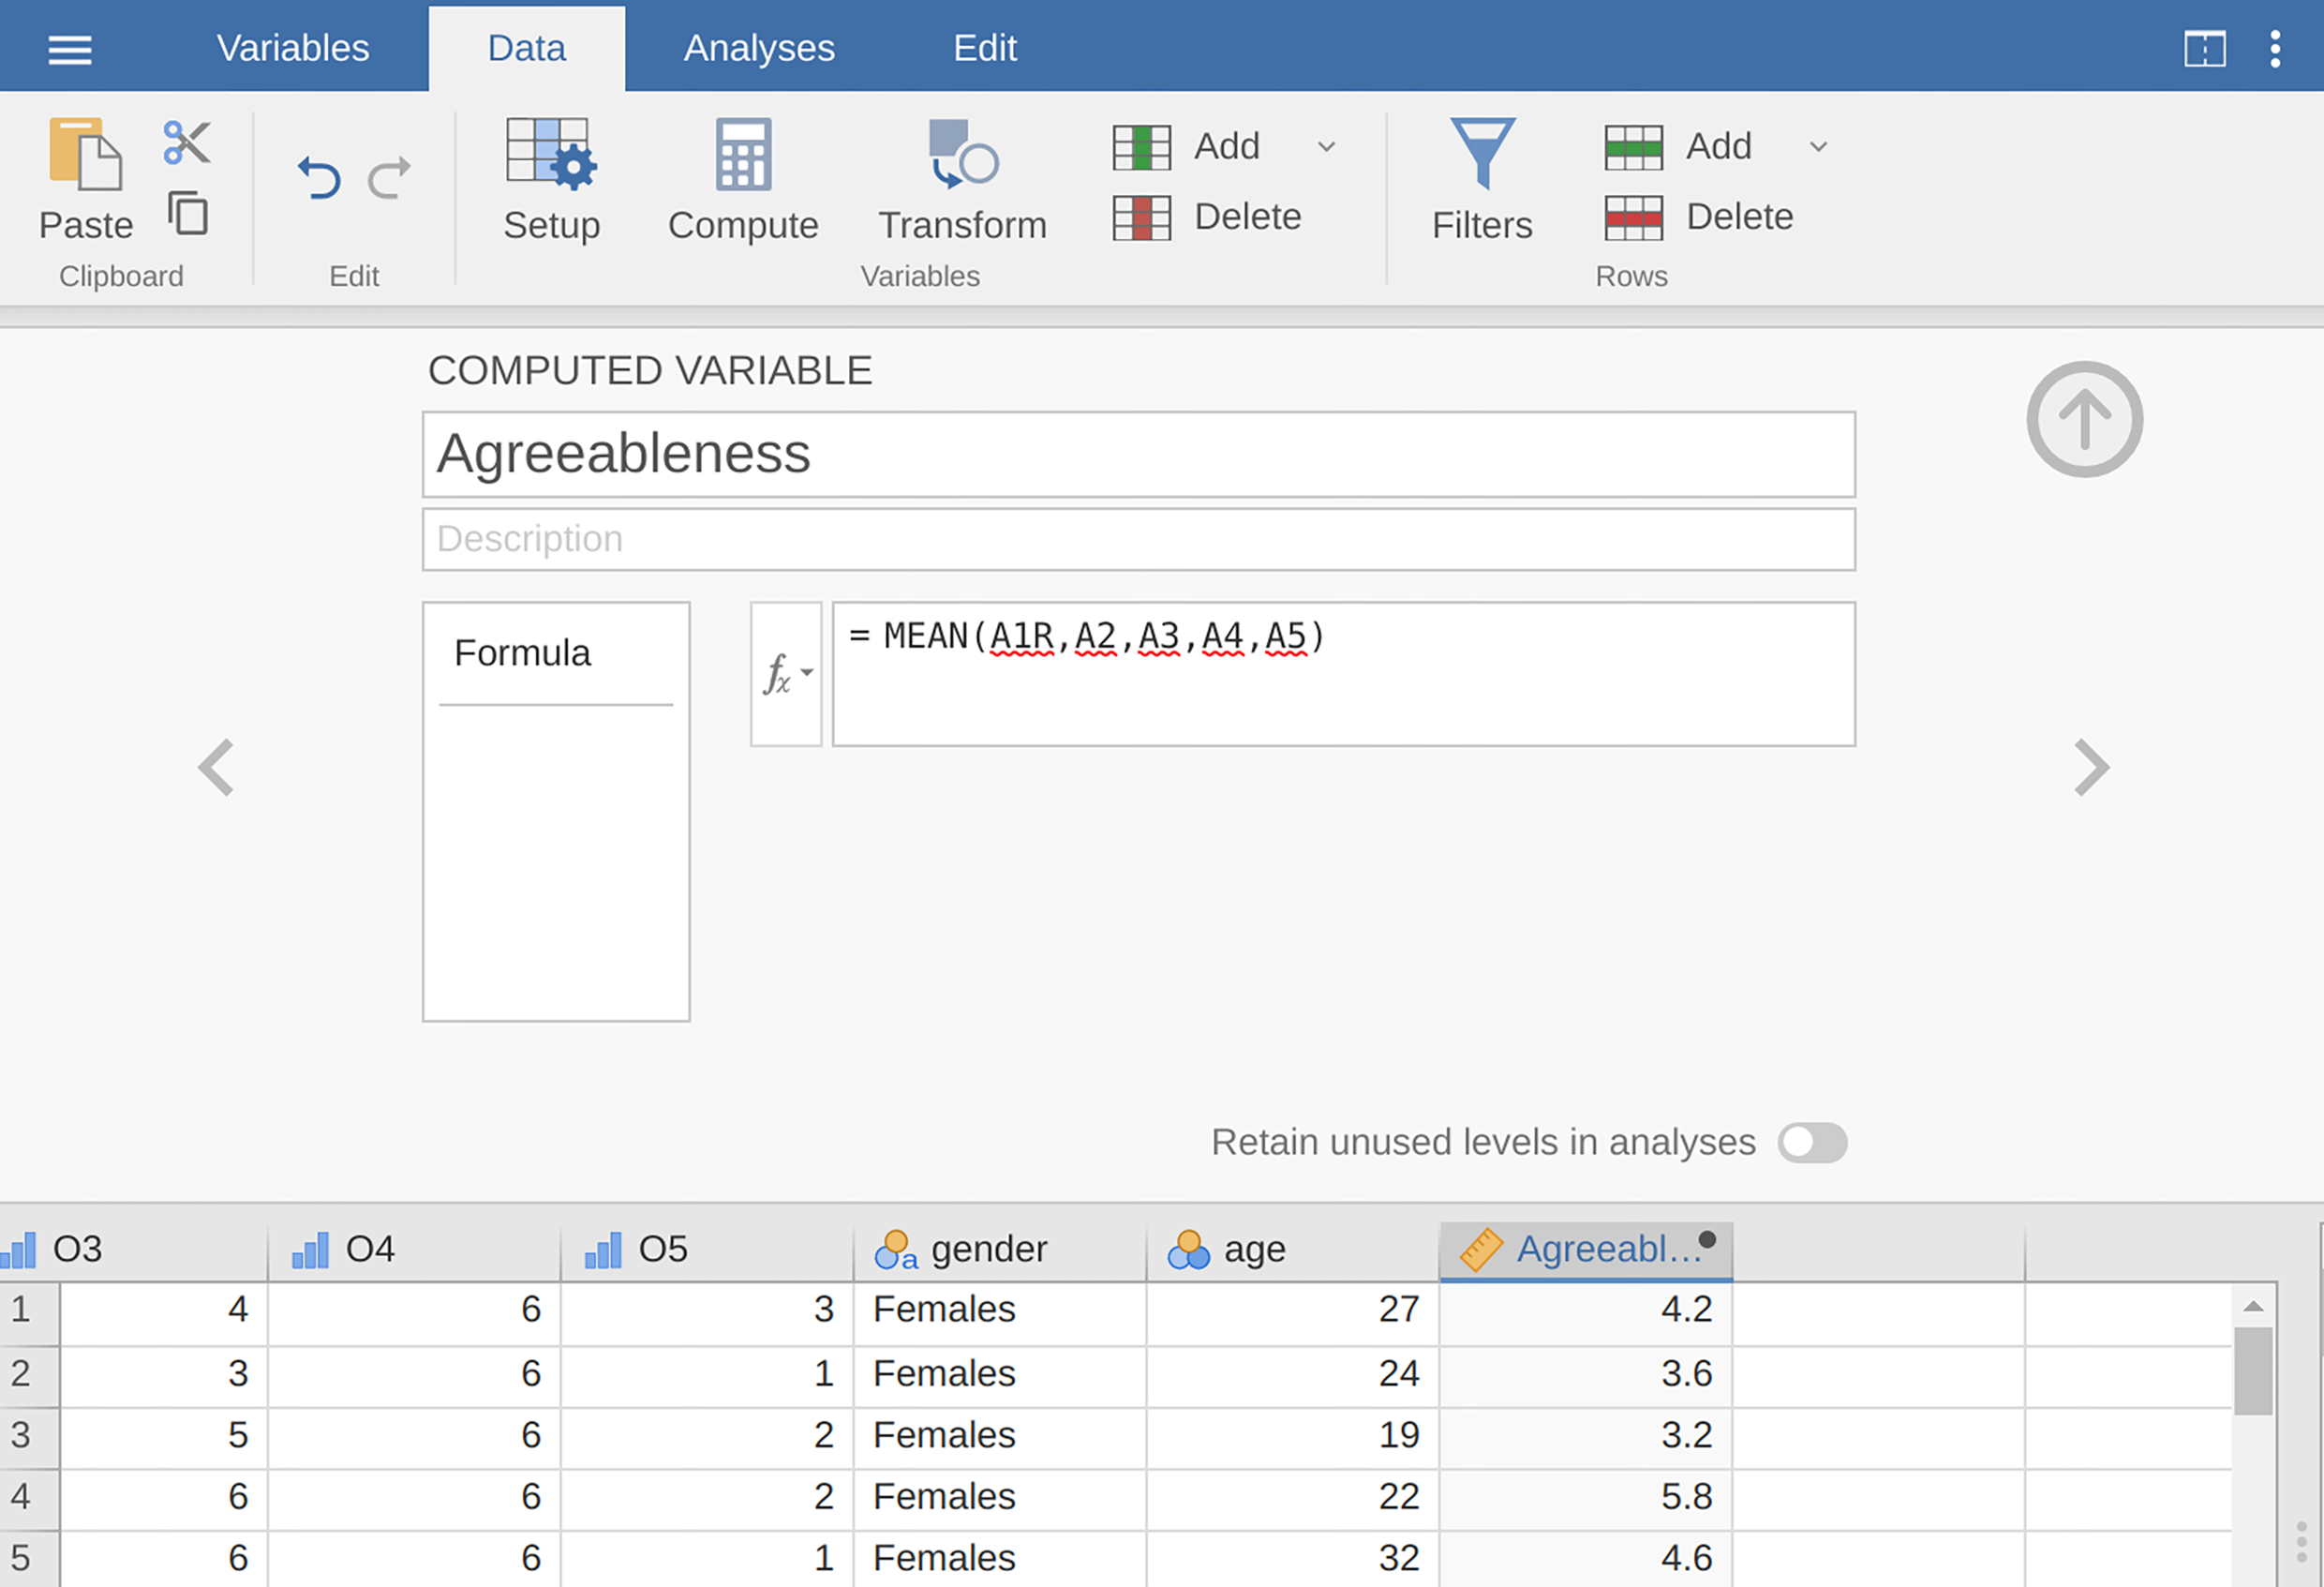Open the three-dot application menu

tap(2275, 48)
